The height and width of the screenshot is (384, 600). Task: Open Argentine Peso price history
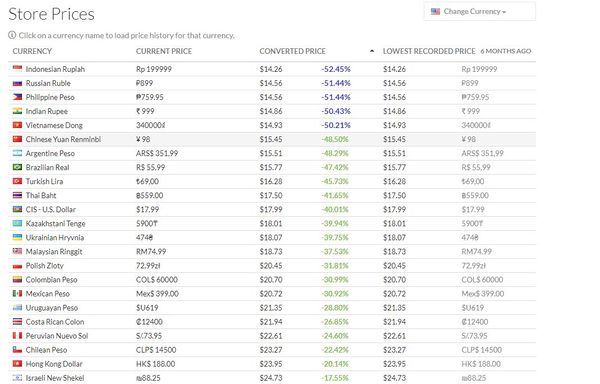point(50,153)
